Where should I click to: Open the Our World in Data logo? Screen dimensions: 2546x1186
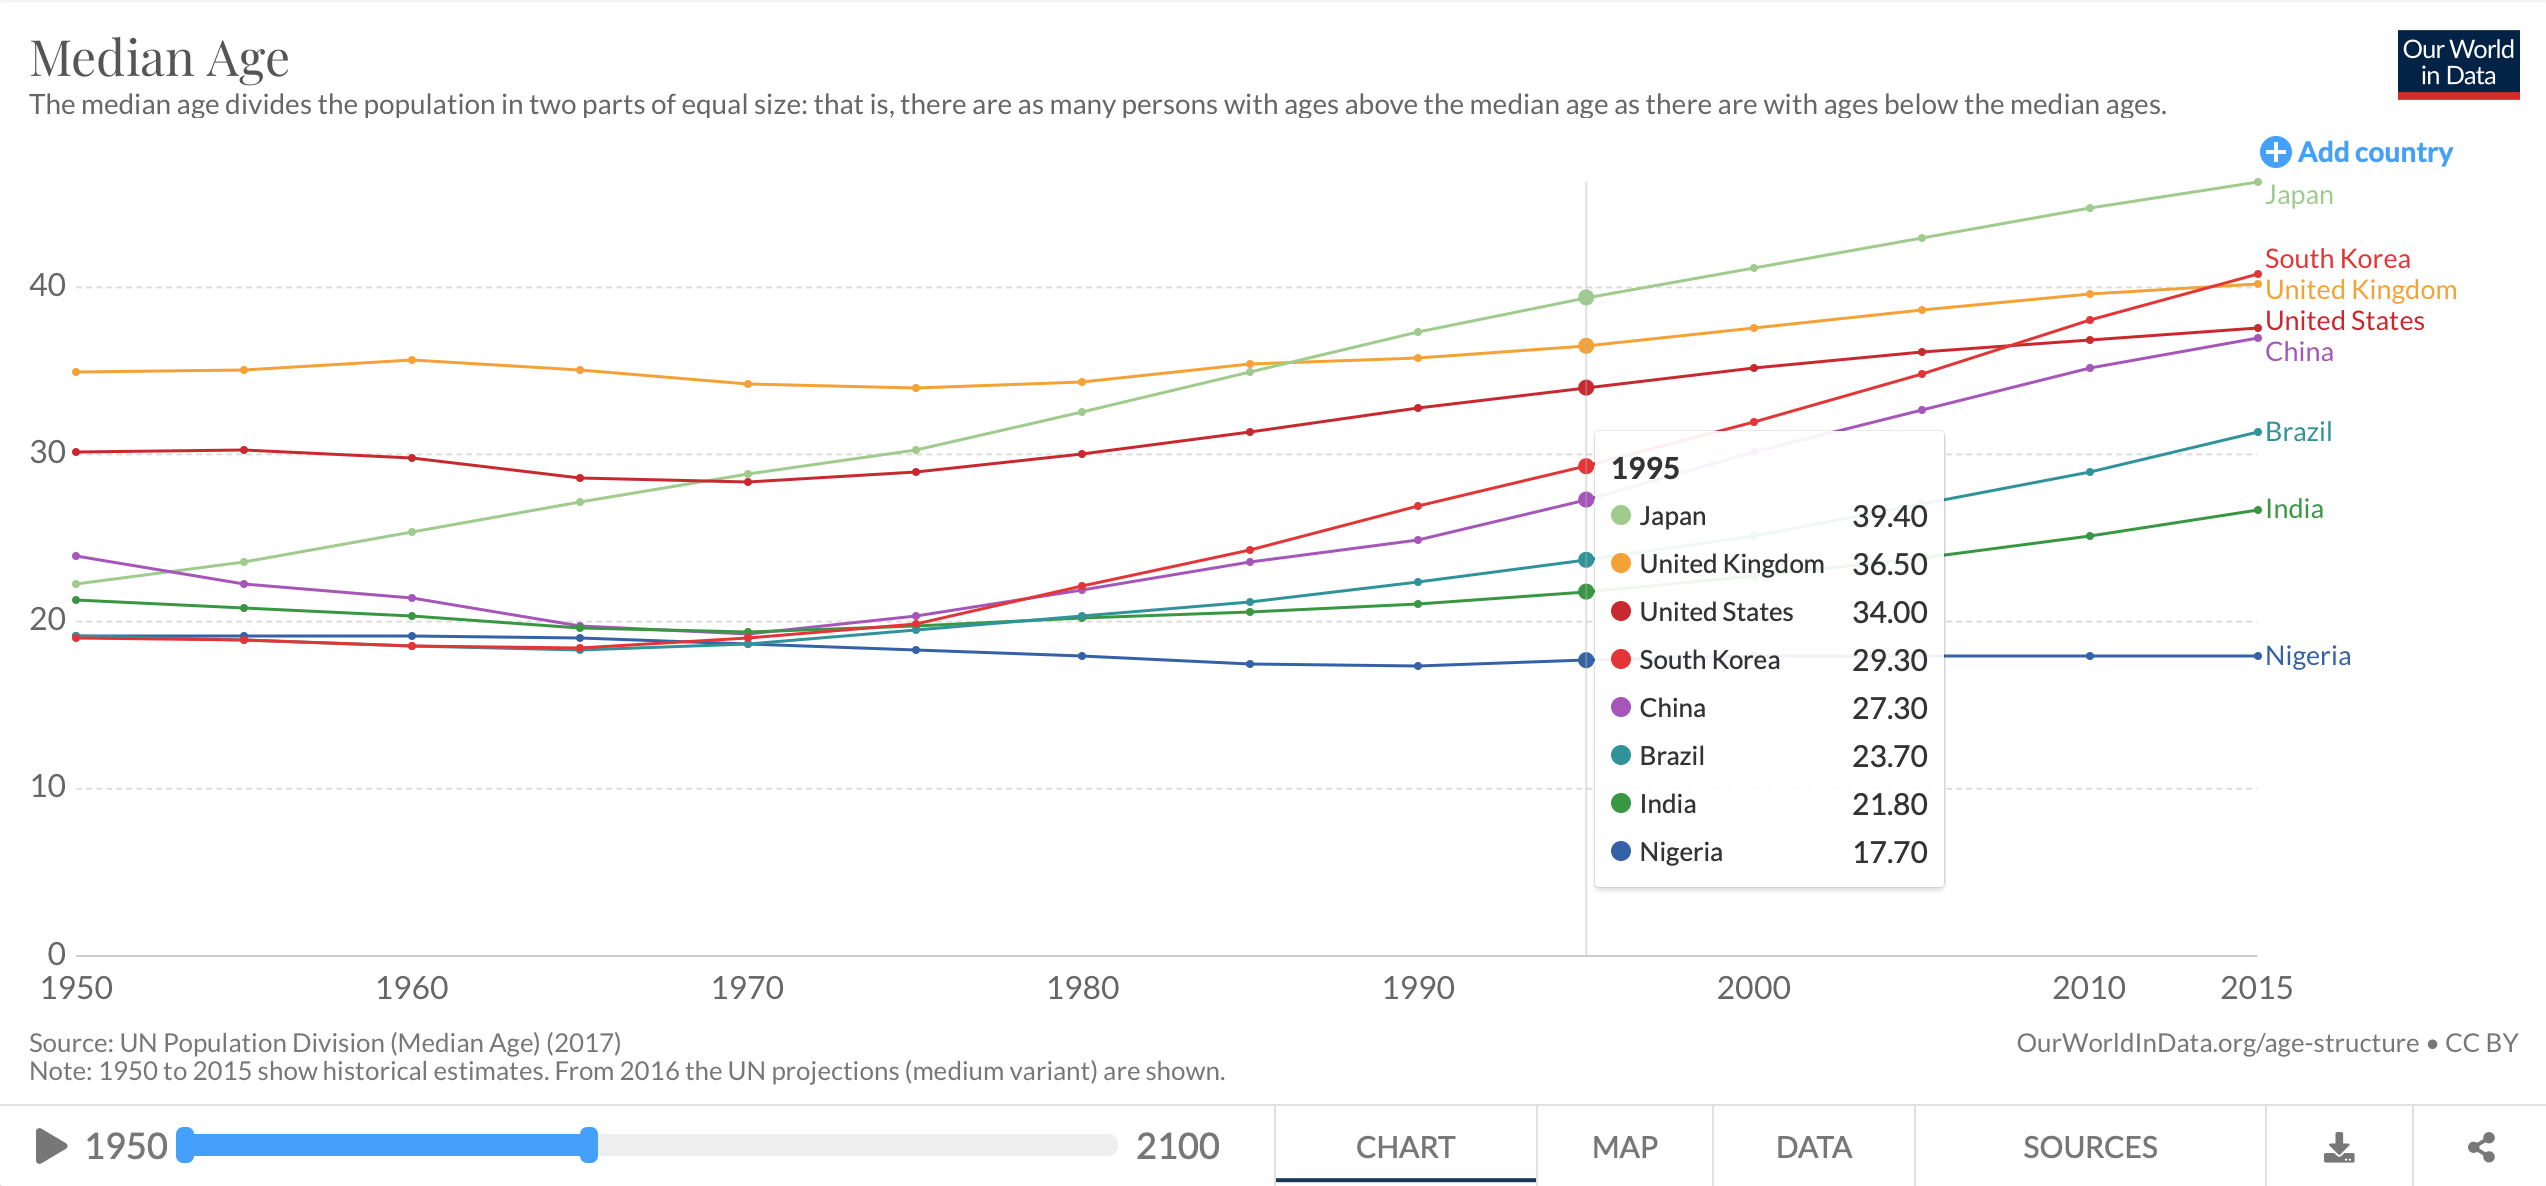(x=2458, y=65)
